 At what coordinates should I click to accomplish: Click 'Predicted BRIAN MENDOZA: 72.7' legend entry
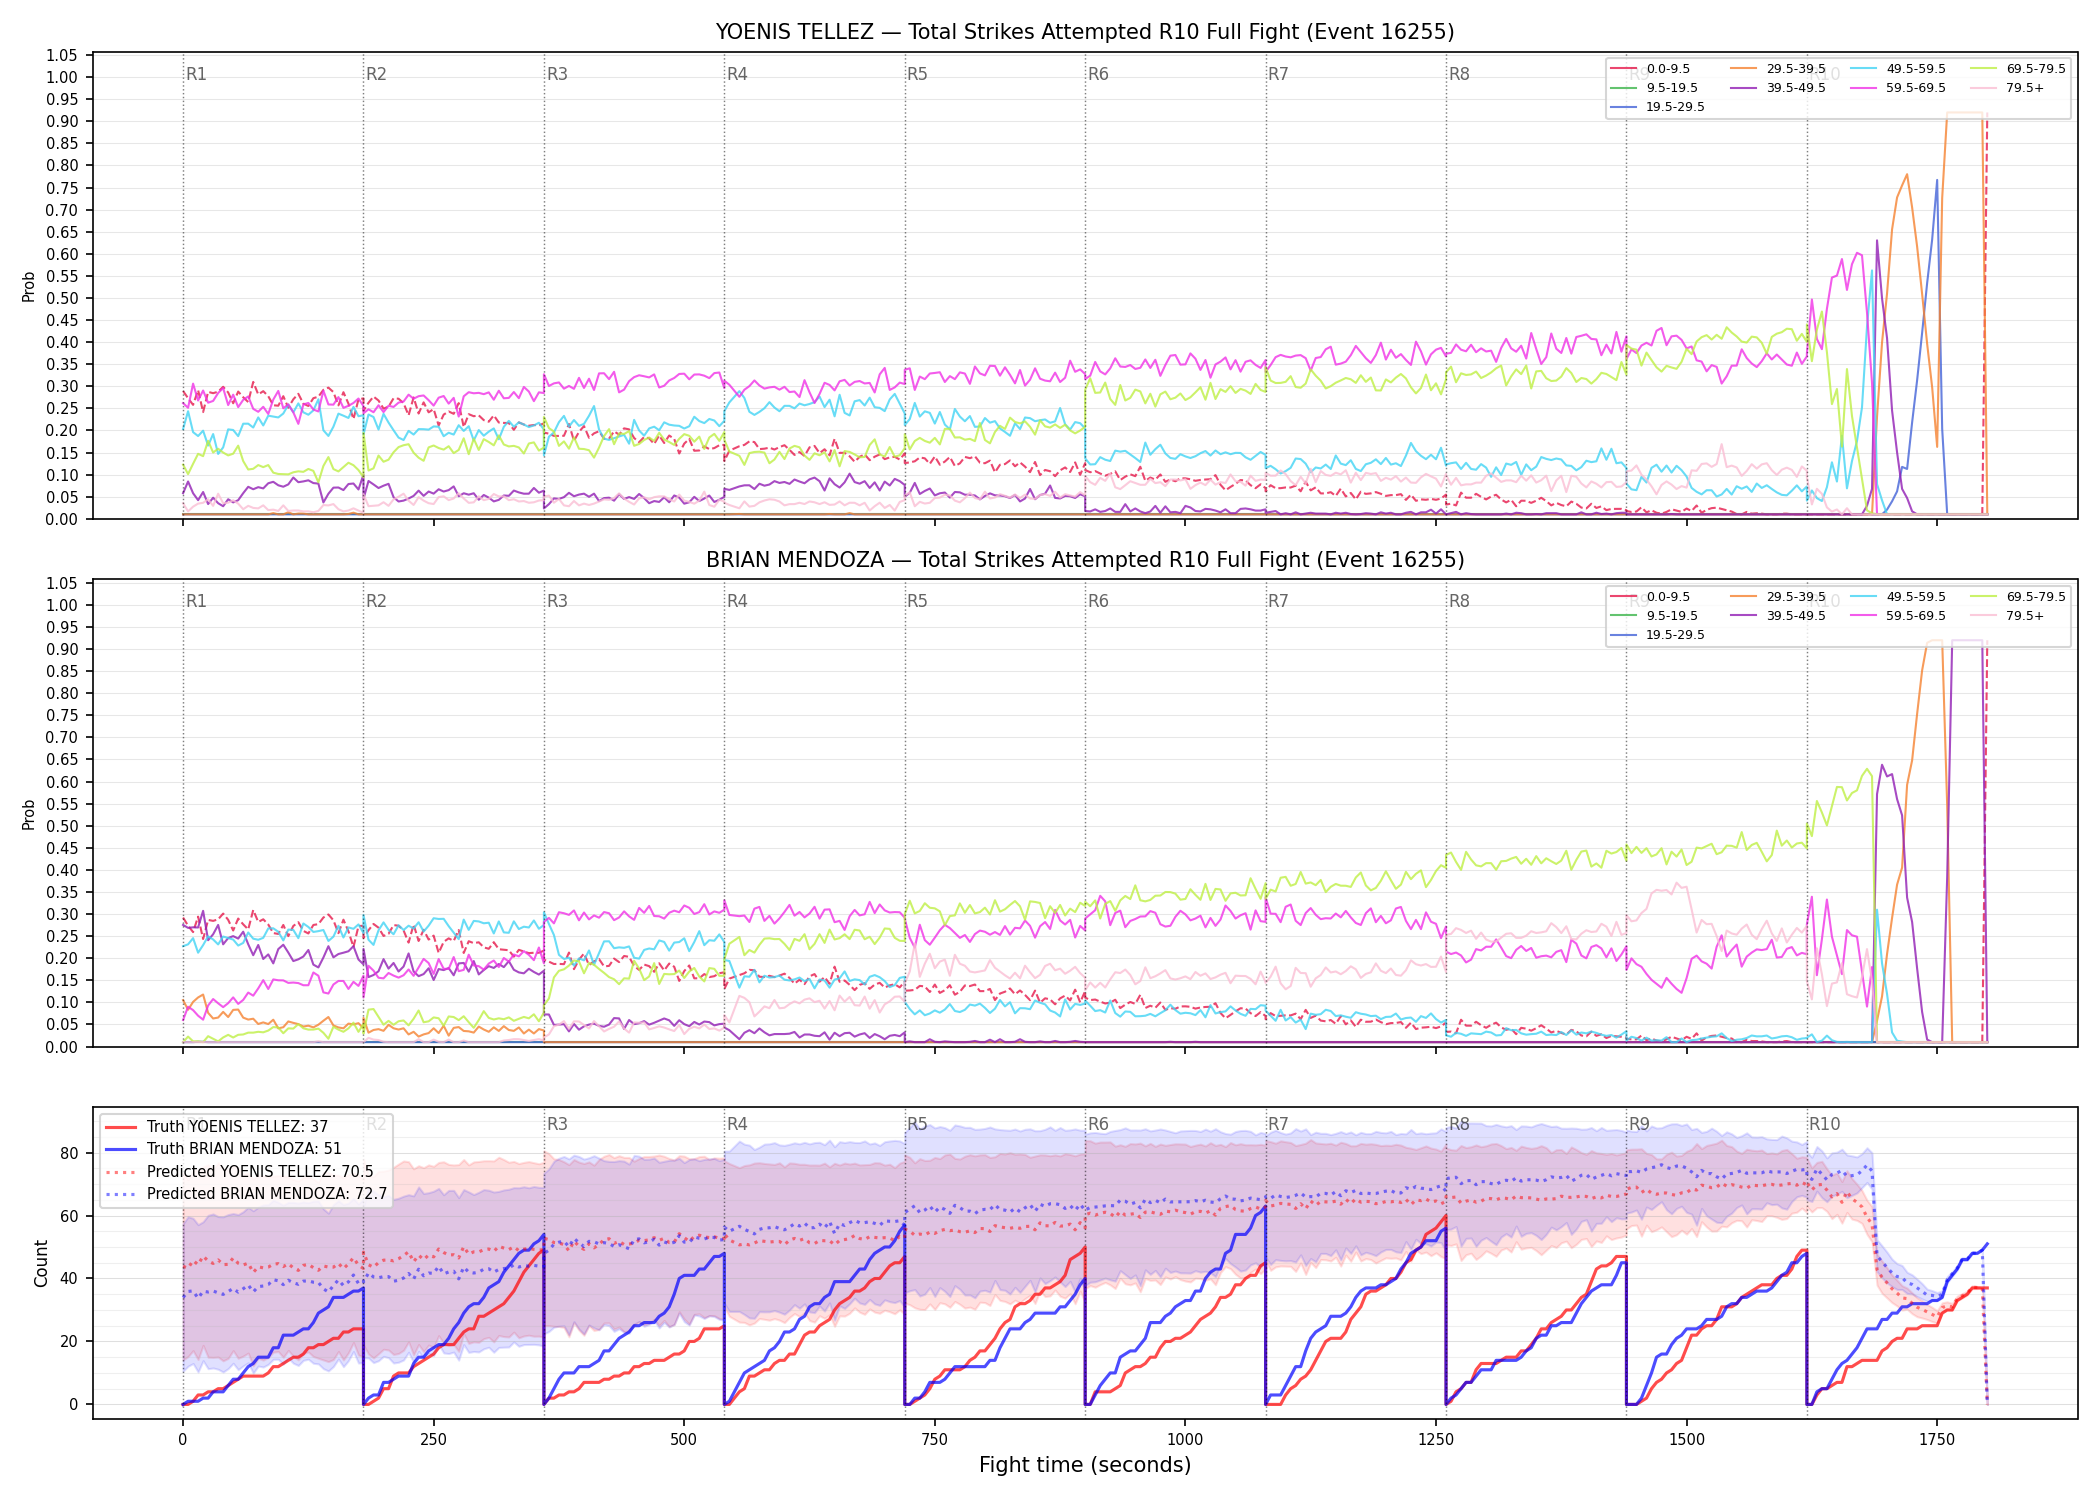246,1194
